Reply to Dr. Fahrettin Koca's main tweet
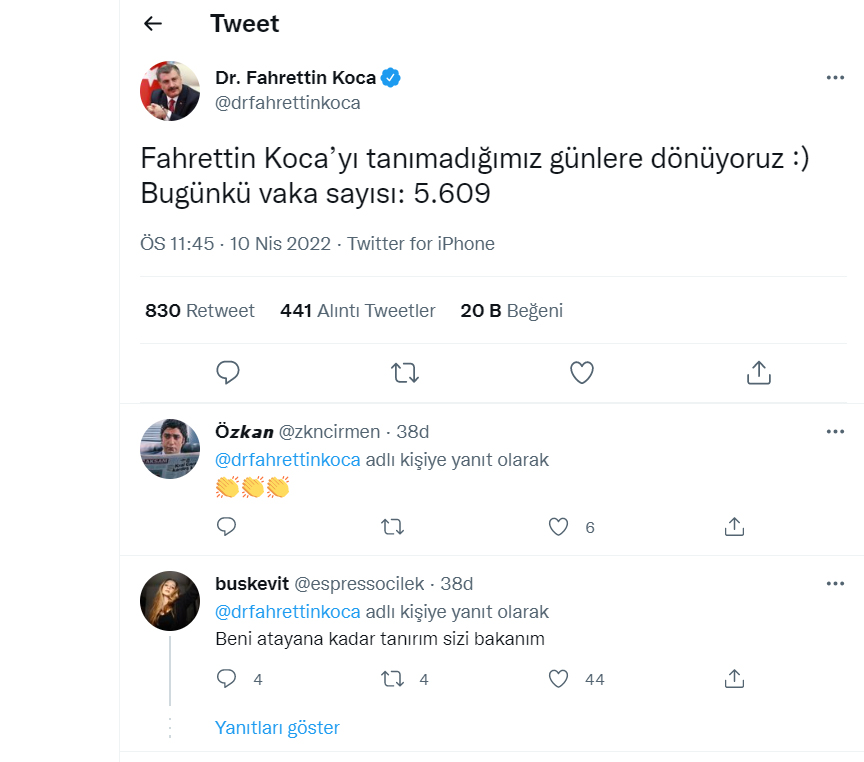This screenshot has width=864, height=762. click(228, 373)
